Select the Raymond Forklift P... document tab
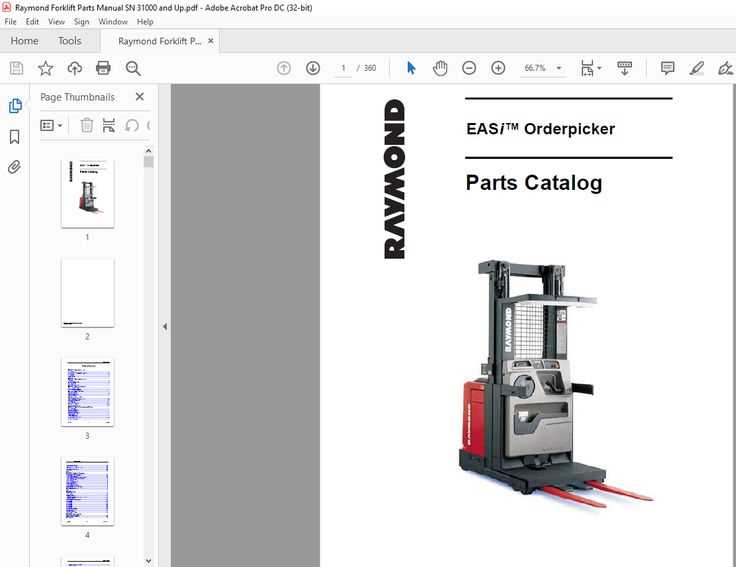 (x=160, y=41)
